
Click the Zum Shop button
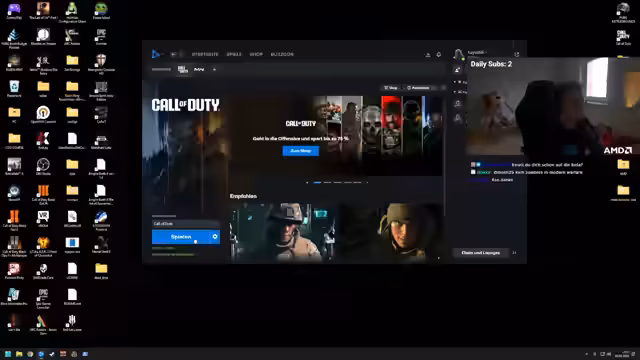[301, 151]
